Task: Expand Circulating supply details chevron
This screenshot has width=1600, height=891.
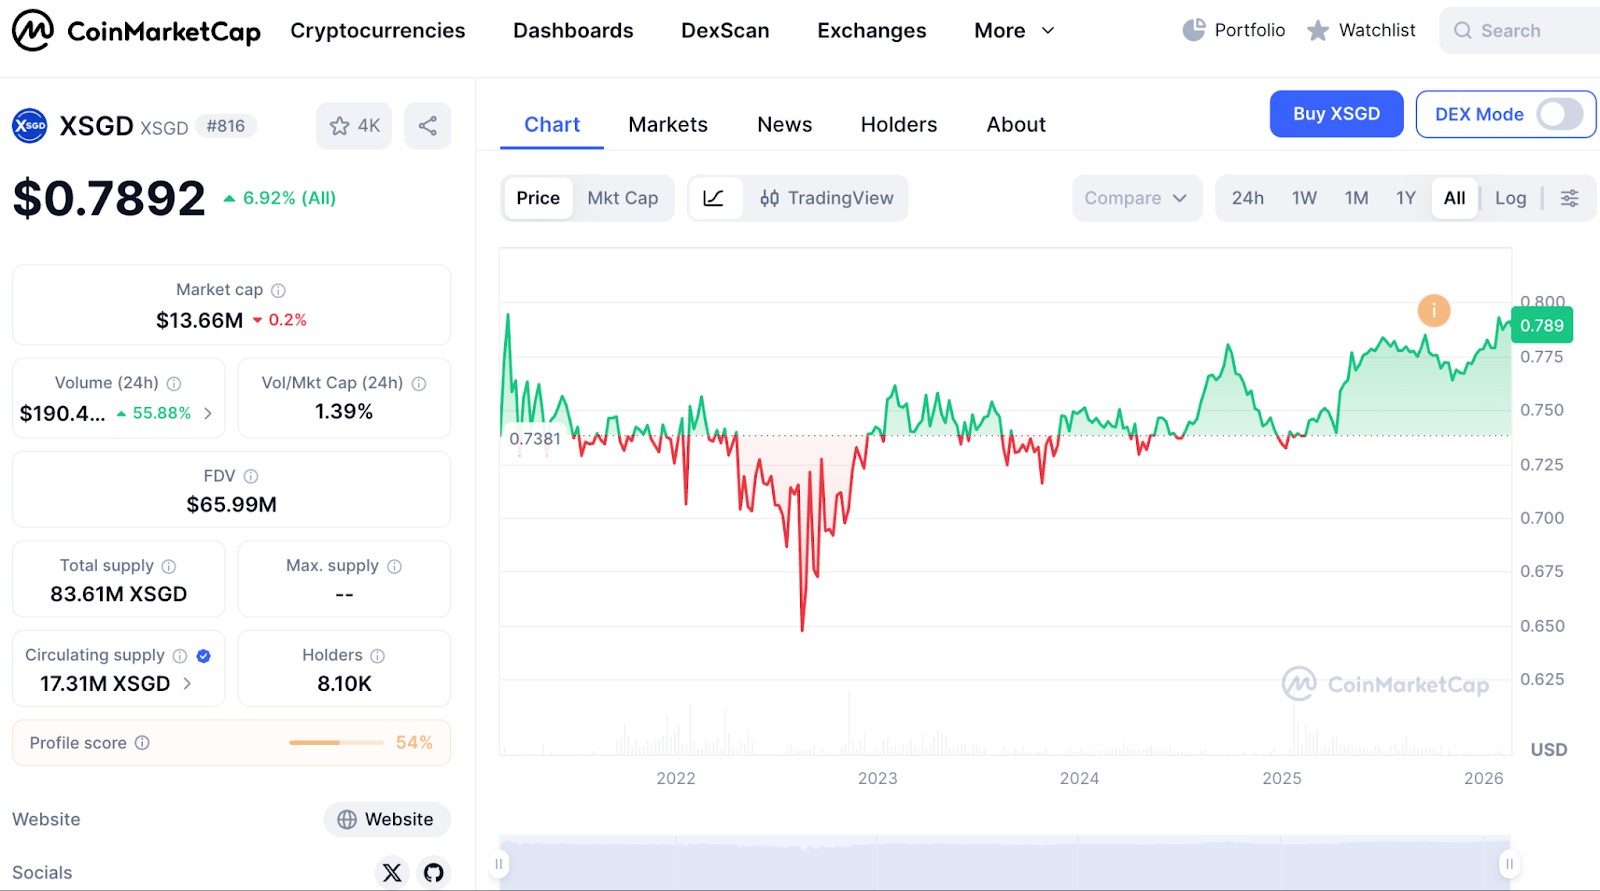Action: click(x=187, y=684)
